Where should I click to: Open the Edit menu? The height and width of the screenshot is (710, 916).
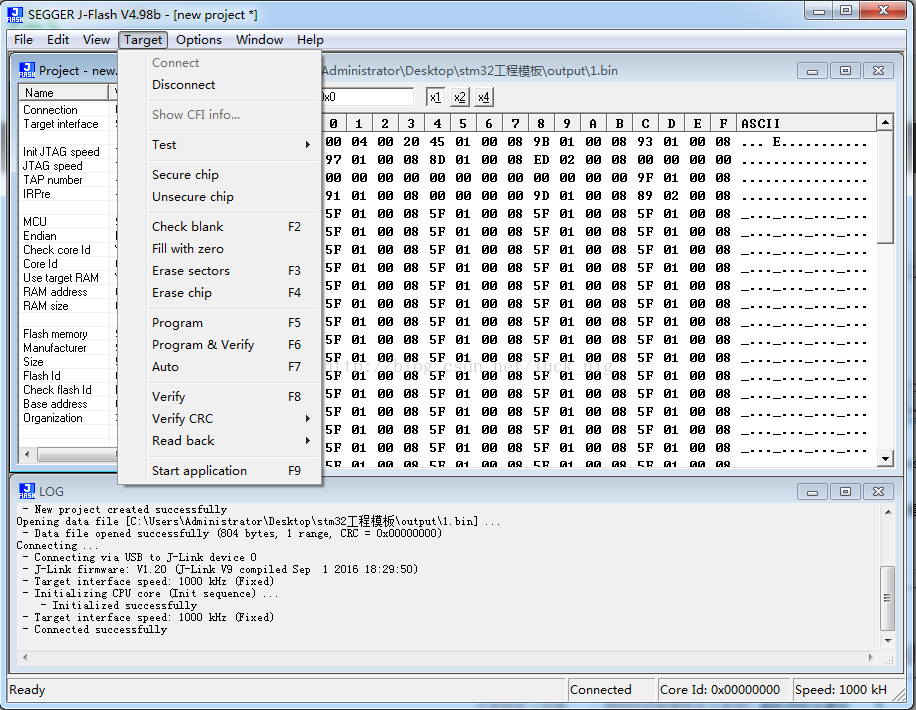pyautogui.click(x=58, y=40)
